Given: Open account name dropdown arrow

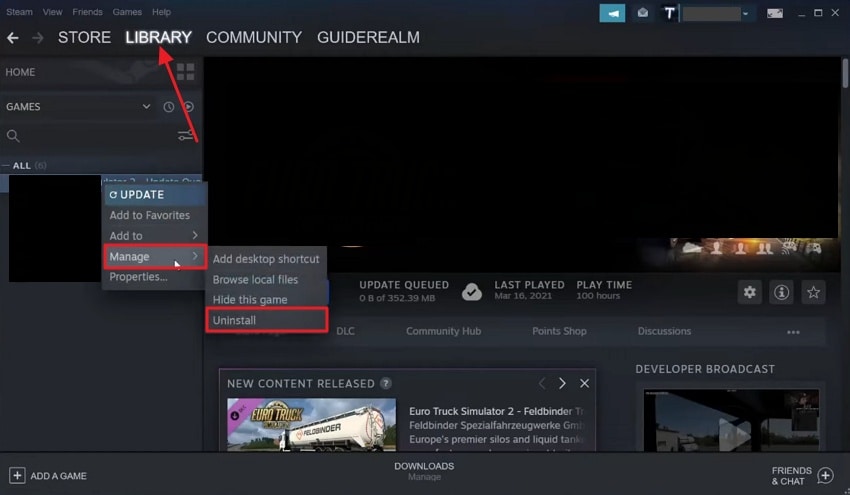Looking at the screenshot, I should point(745,14).
